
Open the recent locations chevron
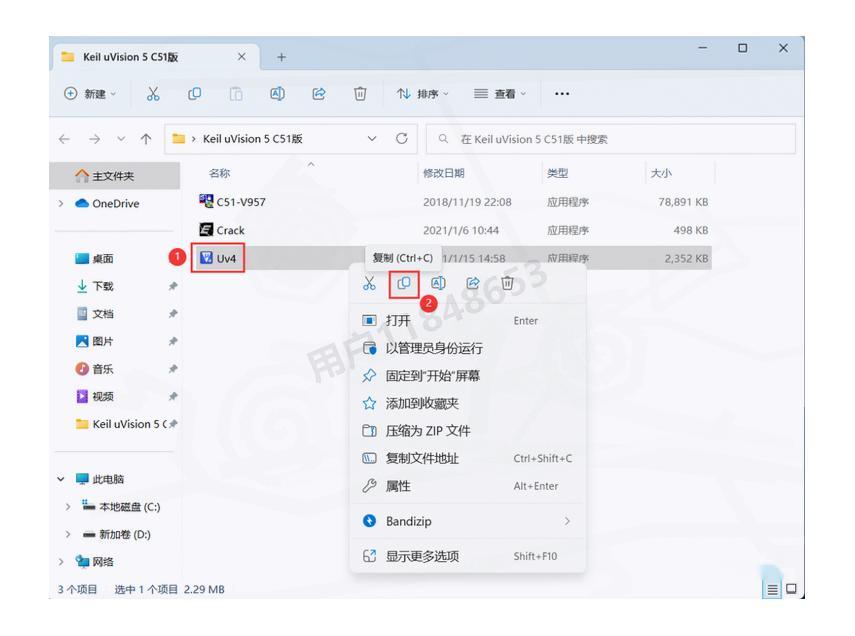coord(121,139)
